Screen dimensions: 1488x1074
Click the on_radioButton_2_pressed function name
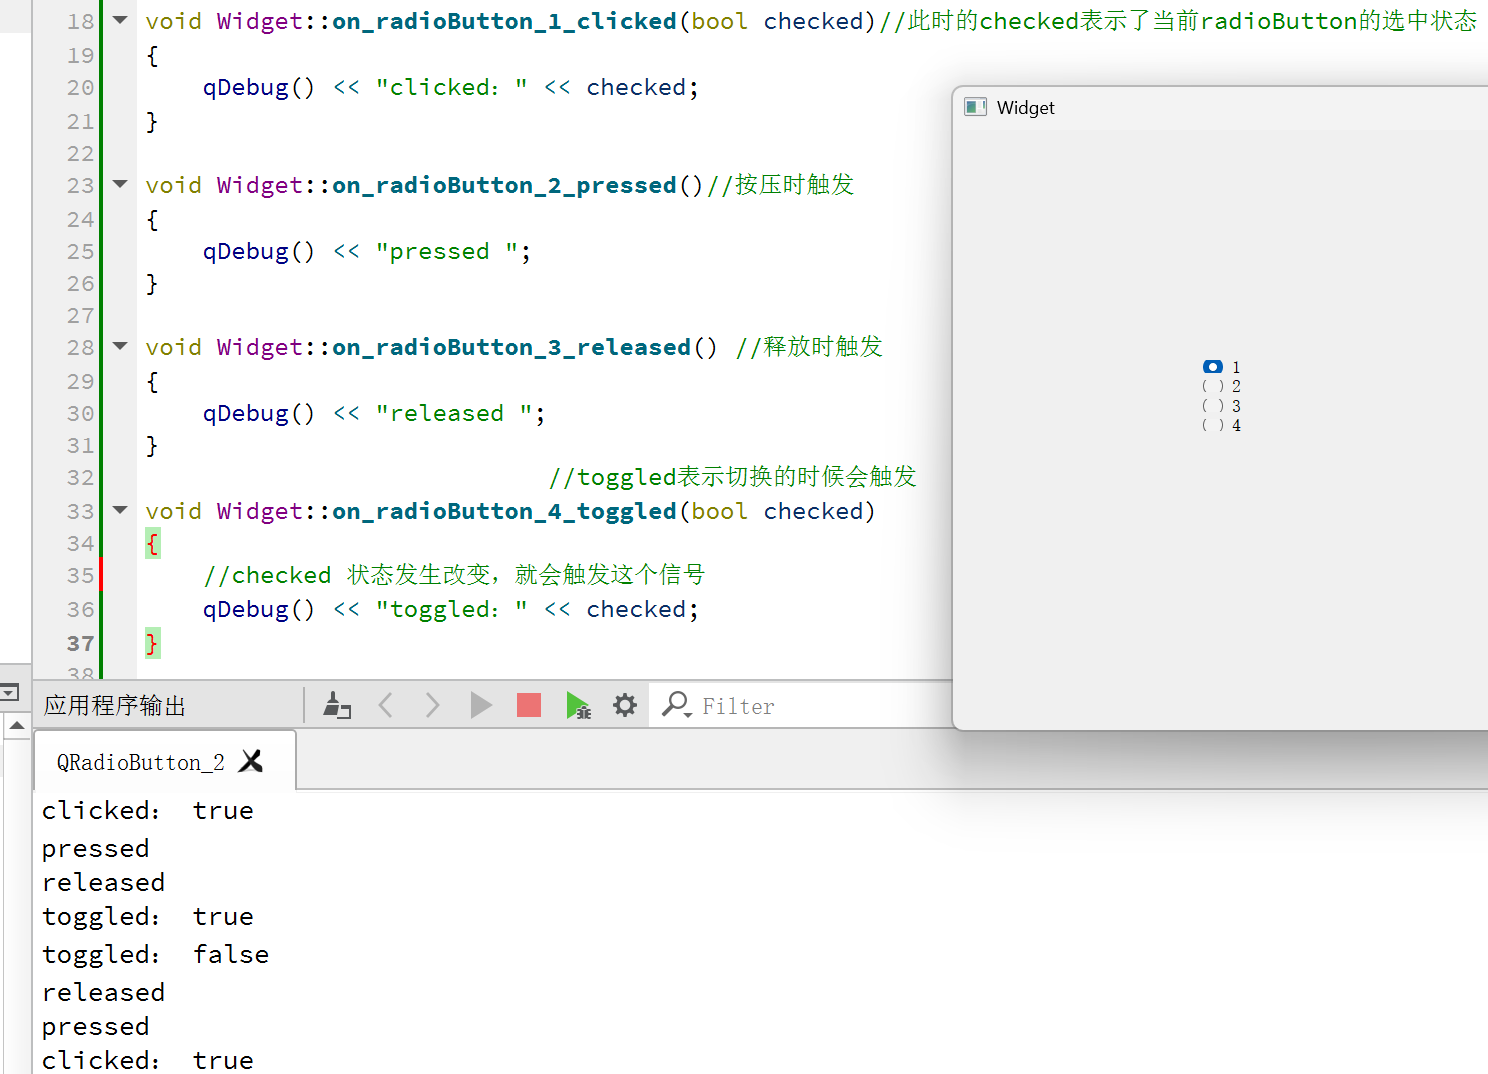(504, 185)
